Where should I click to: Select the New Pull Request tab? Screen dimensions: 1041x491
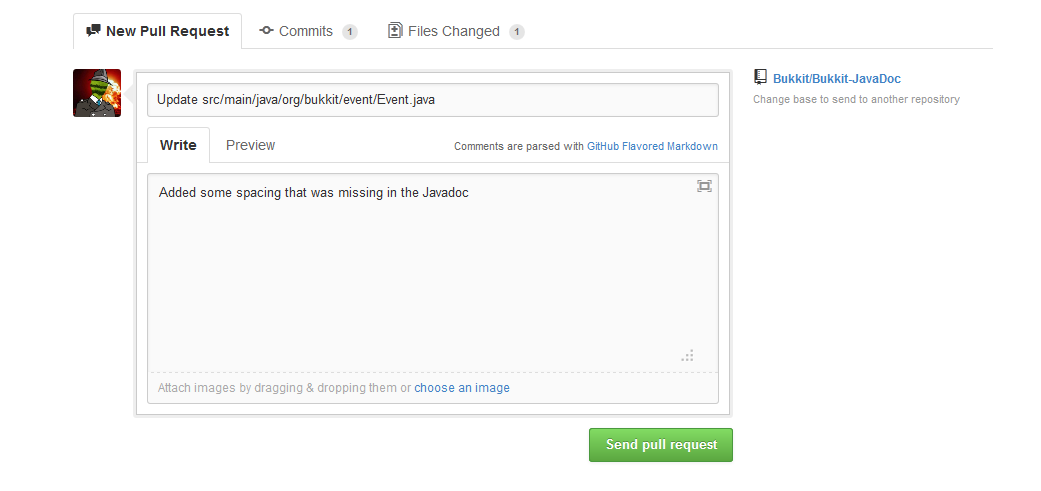click(157, 31)
